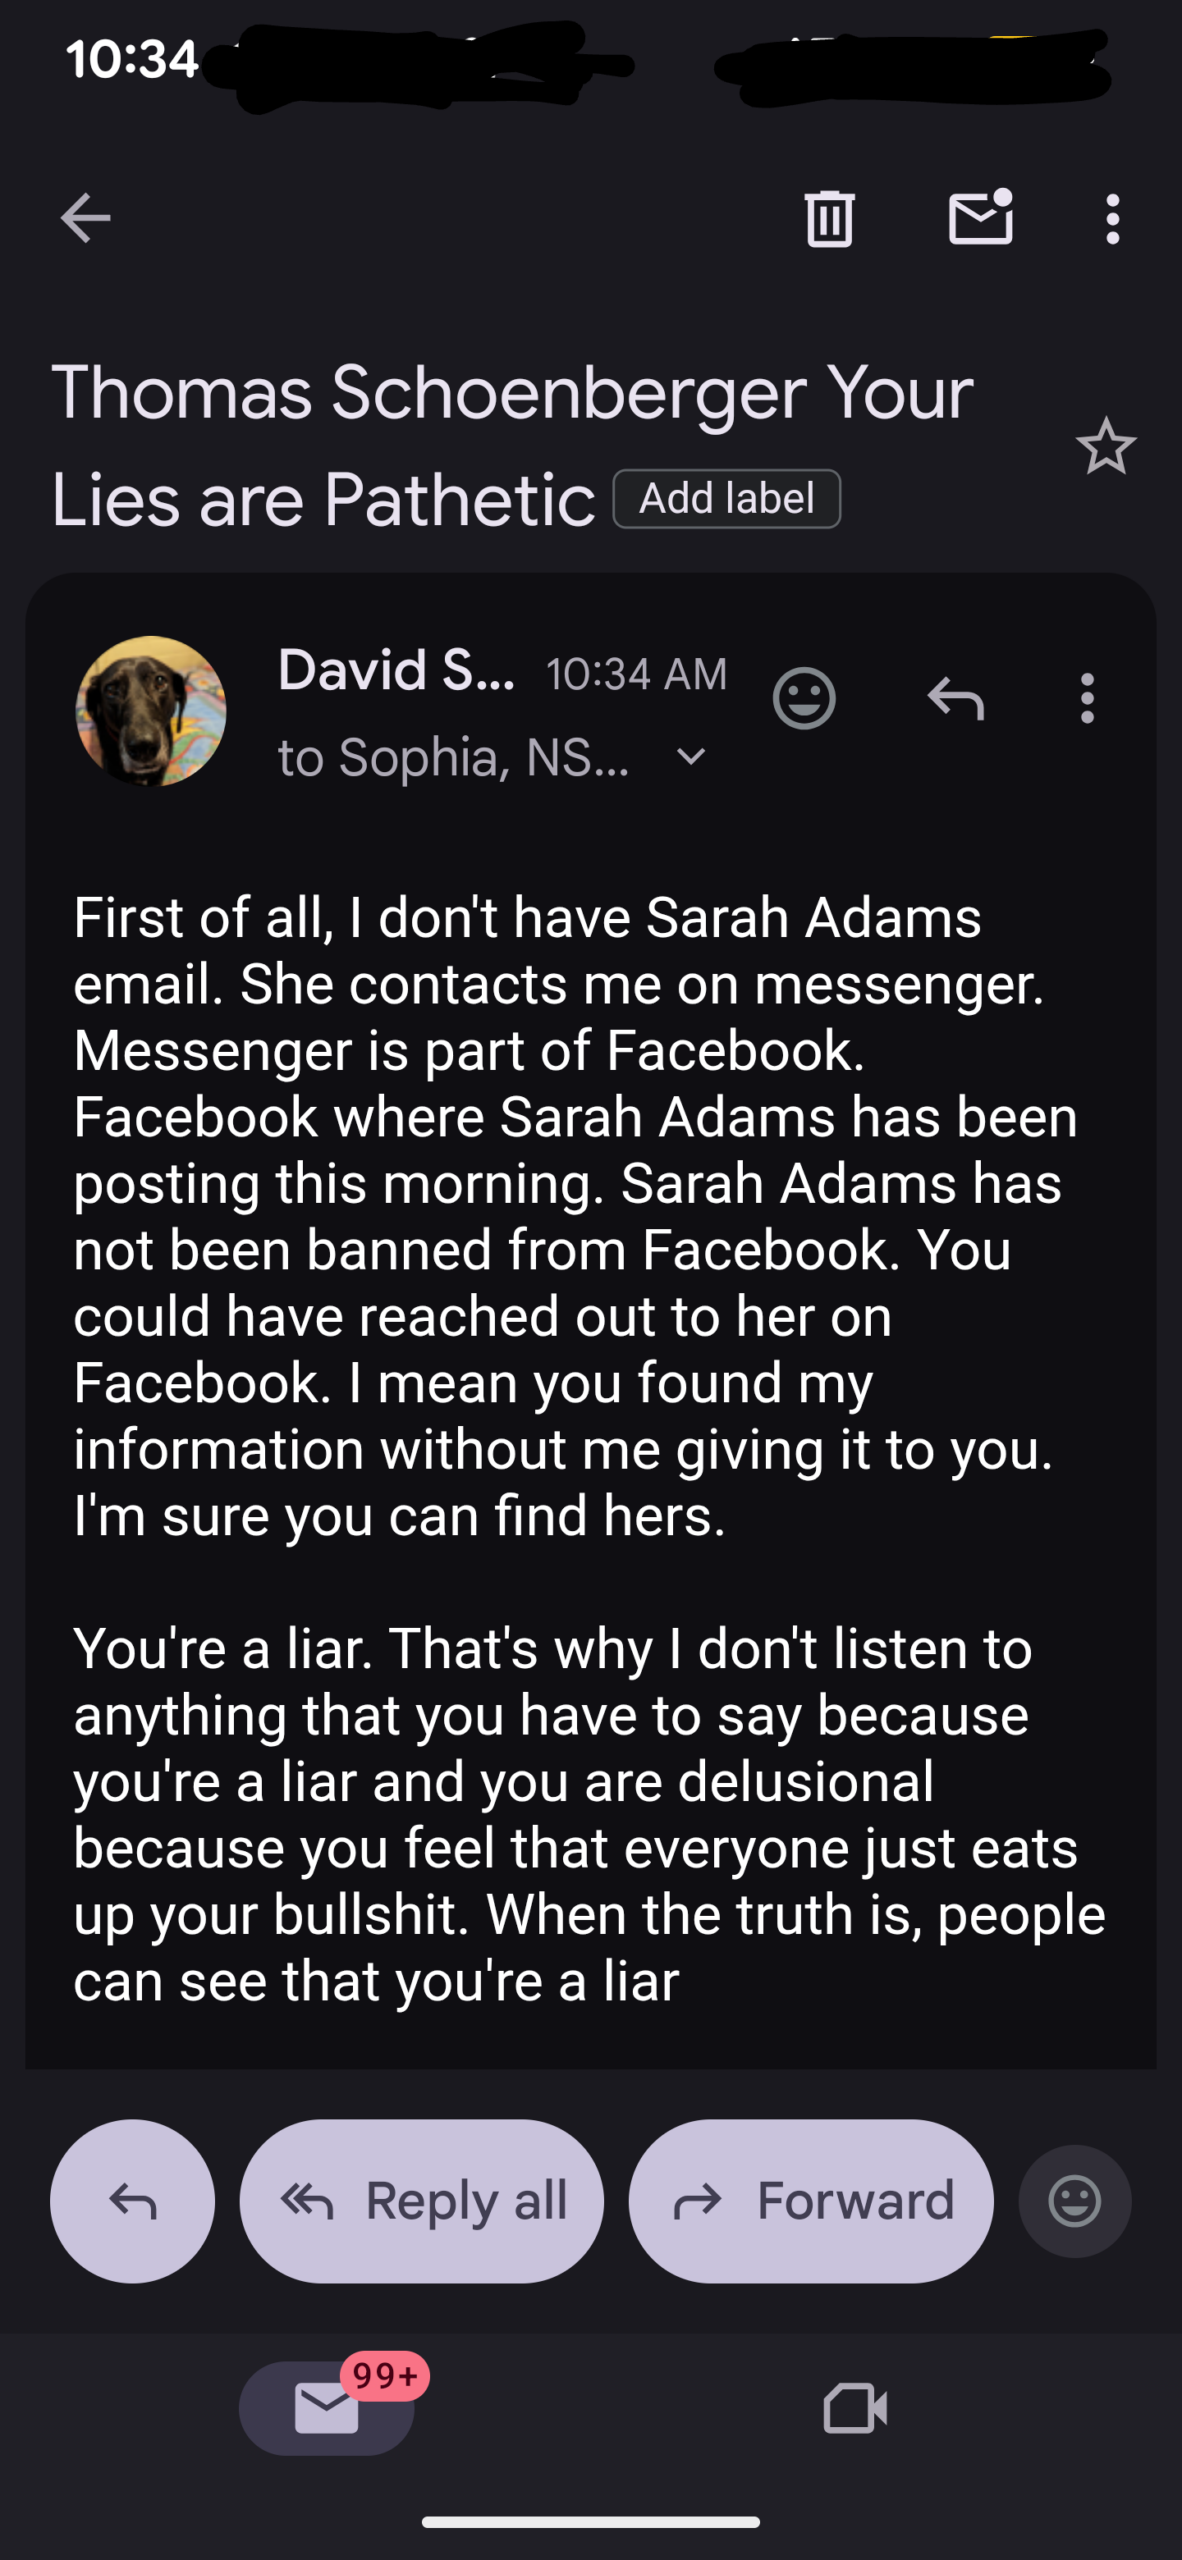Star this email conversation
This screenshot has width=1182, height=2560.
point(1105,447)
